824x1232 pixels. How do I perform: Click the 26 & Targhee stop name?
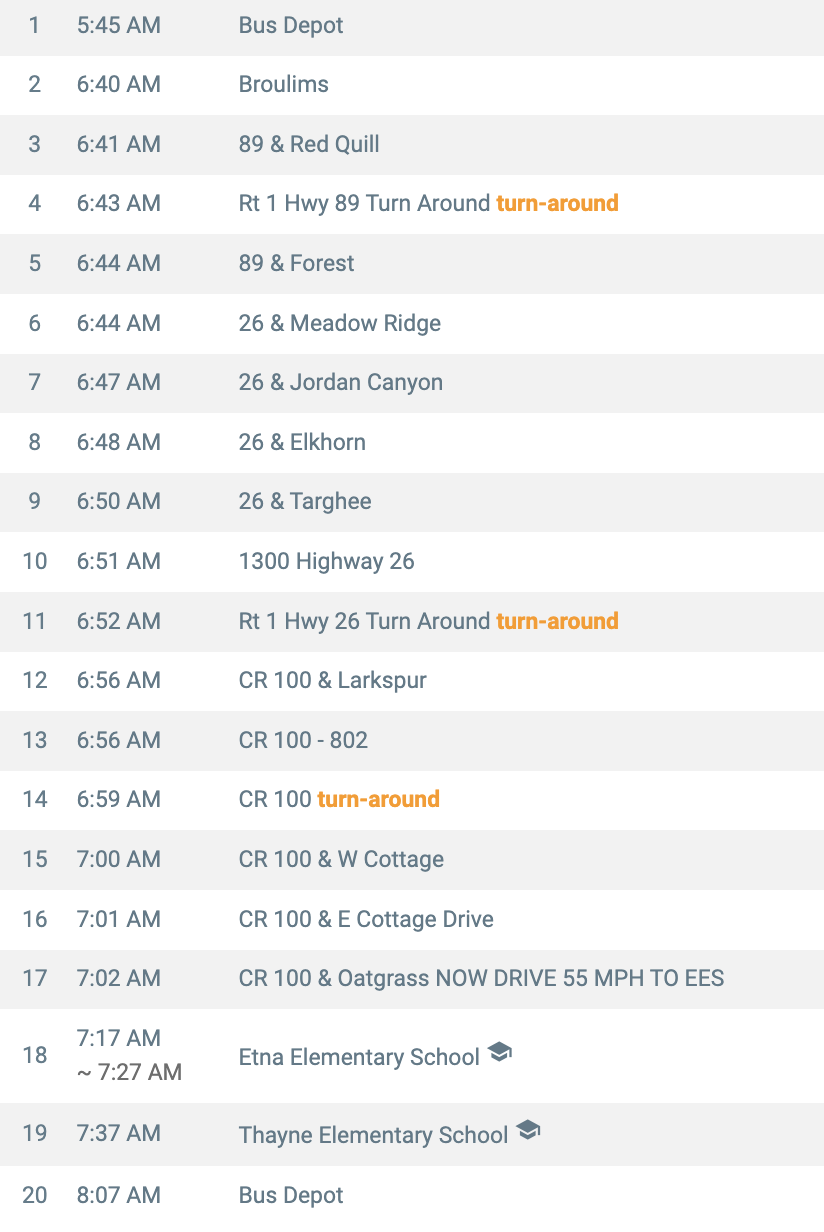[304, 501]
